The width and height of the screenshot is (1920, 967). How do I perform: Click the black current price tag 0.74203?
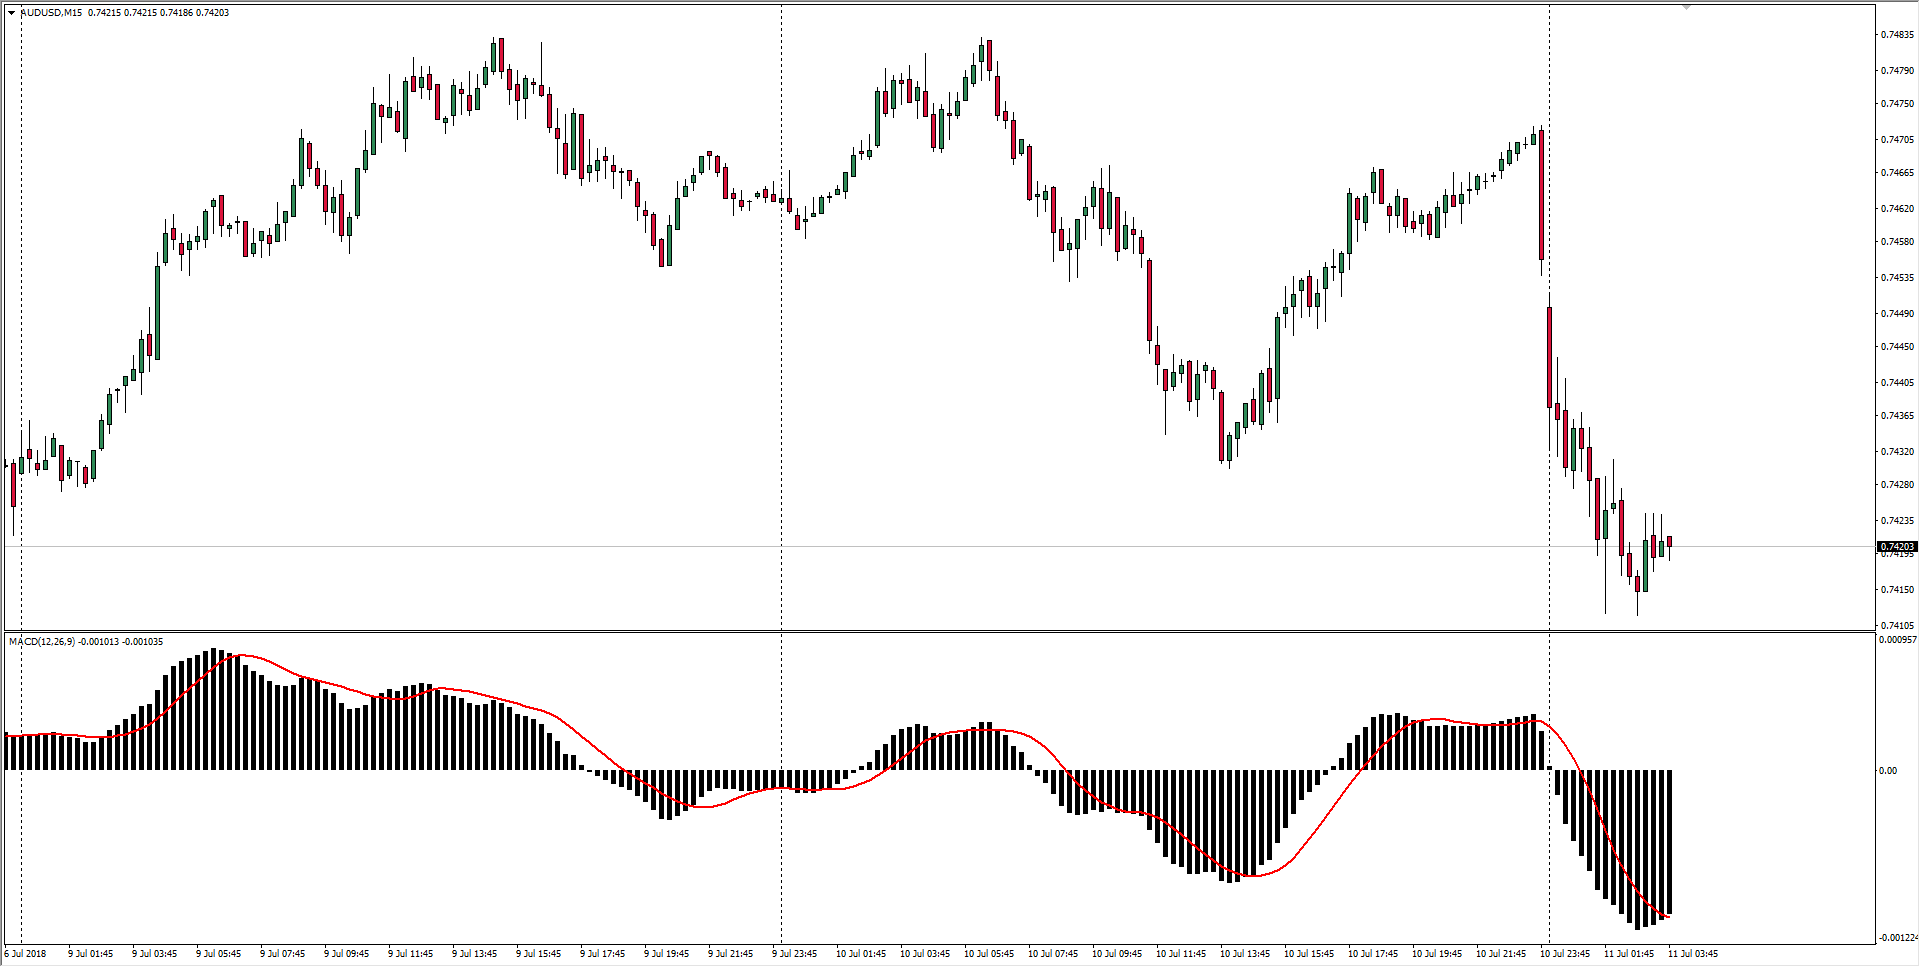1896,546
